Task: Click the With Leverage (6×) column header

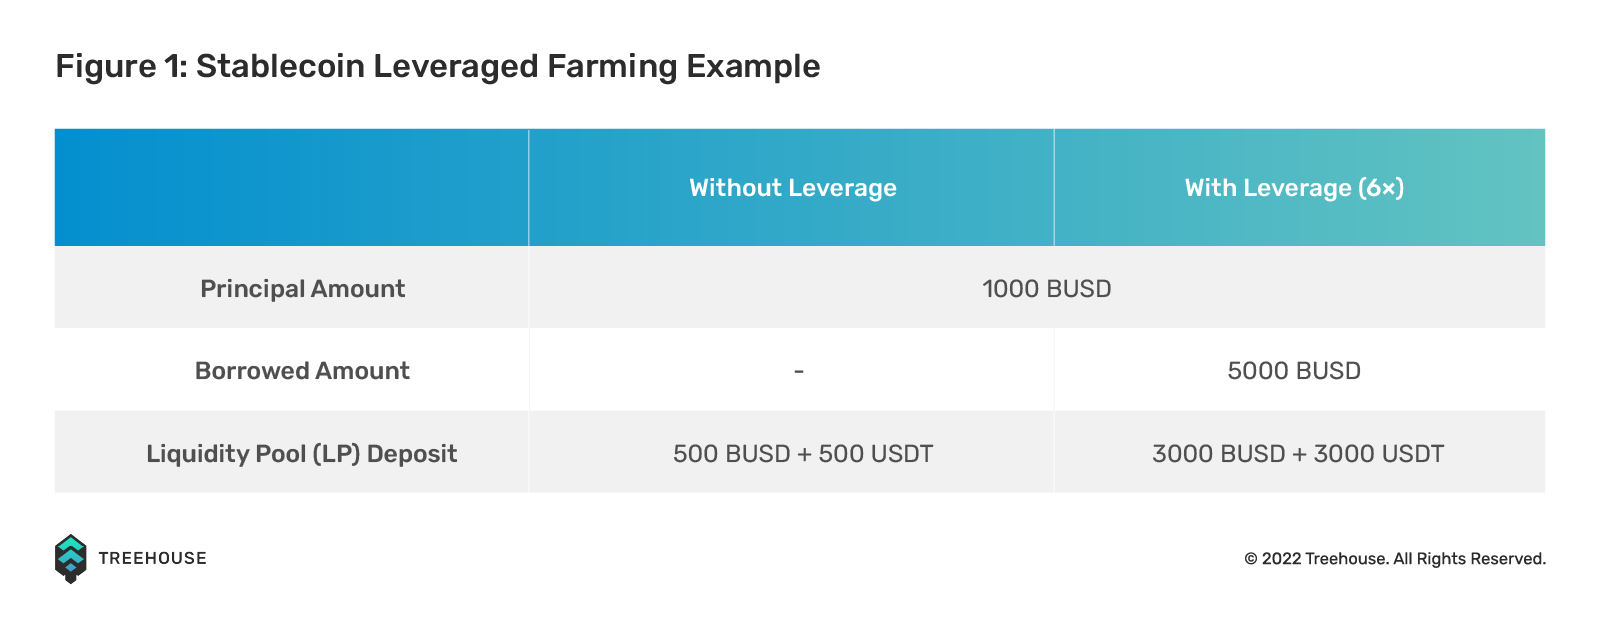Action: pyautogui.click(x=1295, y=188)
